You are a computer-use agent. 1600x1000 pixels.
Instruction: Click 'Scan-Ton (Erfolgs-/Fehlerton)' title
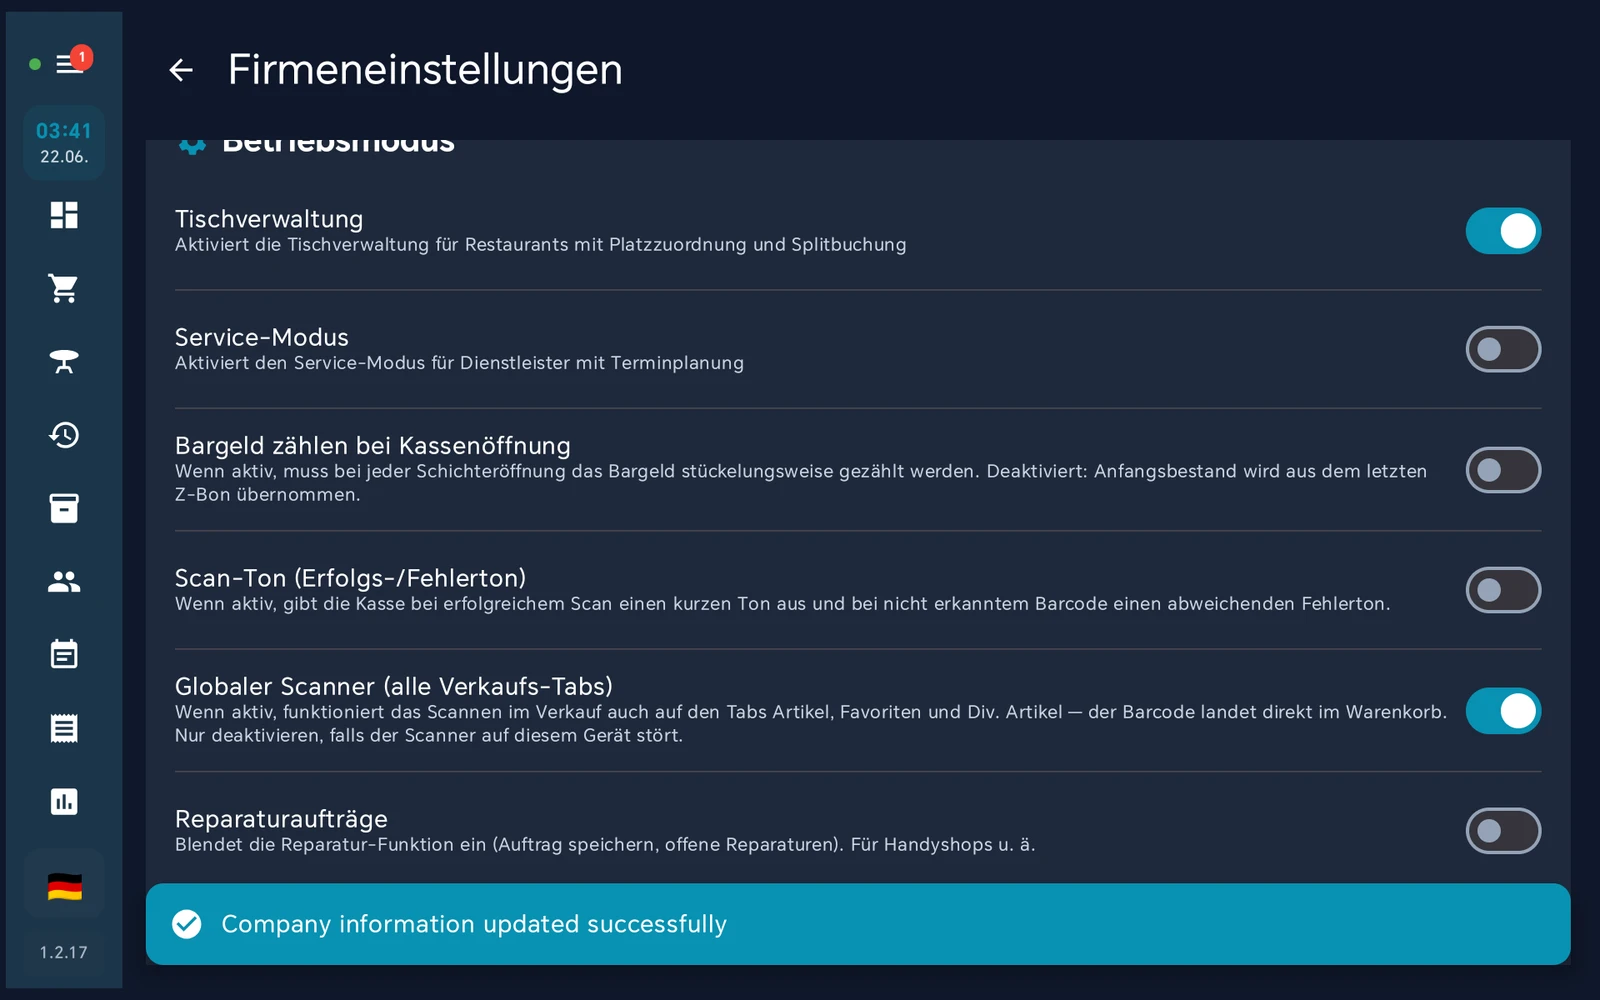pyautogui.click(x=351, y=578)
